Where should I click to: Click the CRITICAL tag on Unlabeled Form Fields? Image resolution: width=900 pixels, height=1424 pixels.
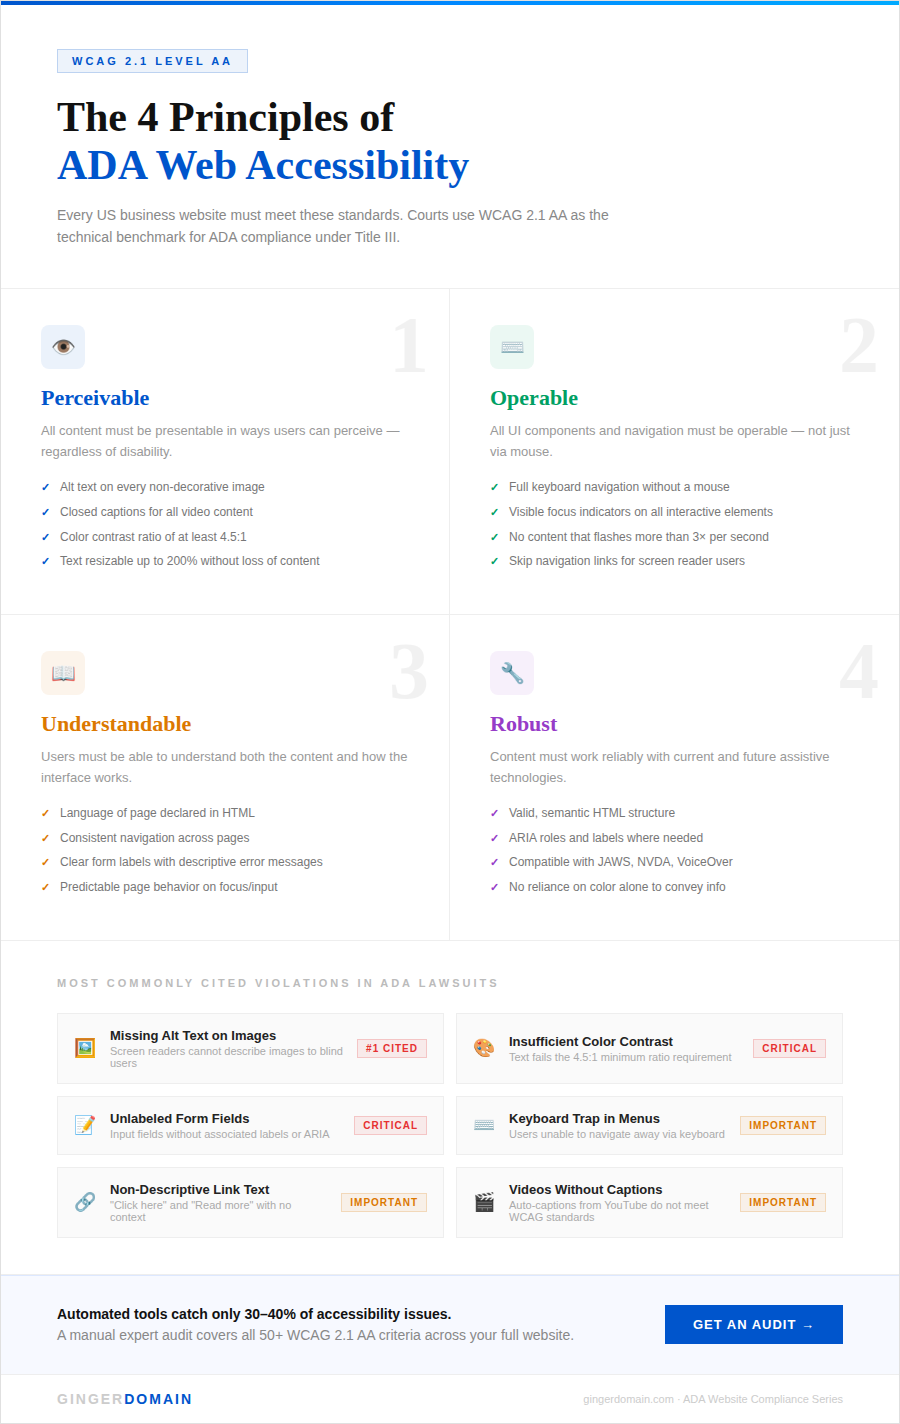[x=390, y=1125]
